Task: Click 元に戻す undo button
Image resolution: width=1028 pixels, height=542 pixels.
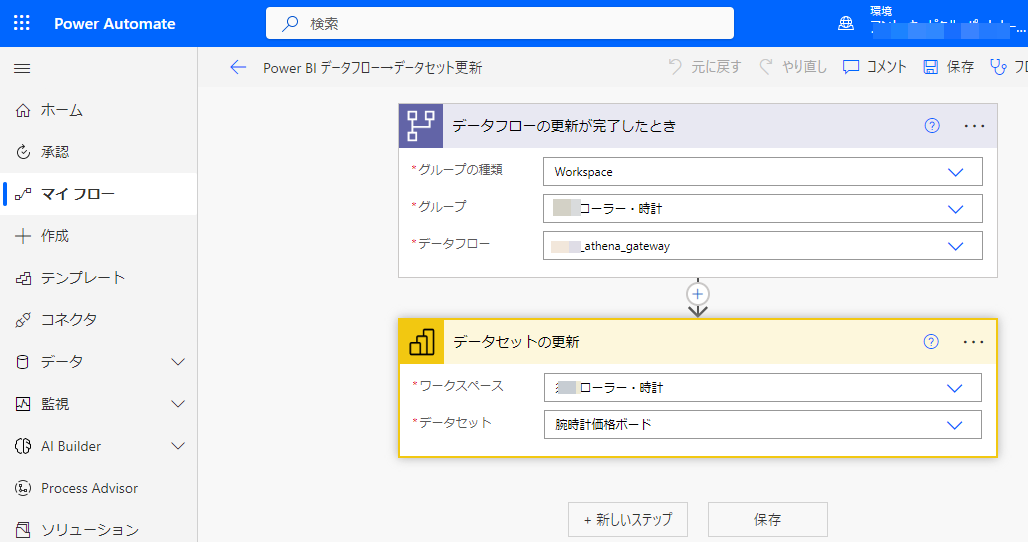Action: pyautogui.click(x=705, y=67)
